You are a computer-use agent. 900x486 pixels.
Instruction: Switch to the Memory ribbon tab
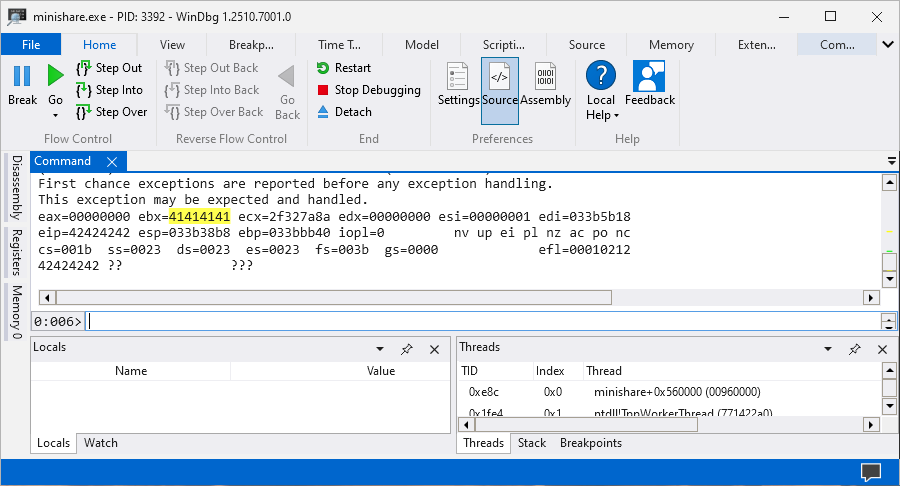[x=671, y=45]
